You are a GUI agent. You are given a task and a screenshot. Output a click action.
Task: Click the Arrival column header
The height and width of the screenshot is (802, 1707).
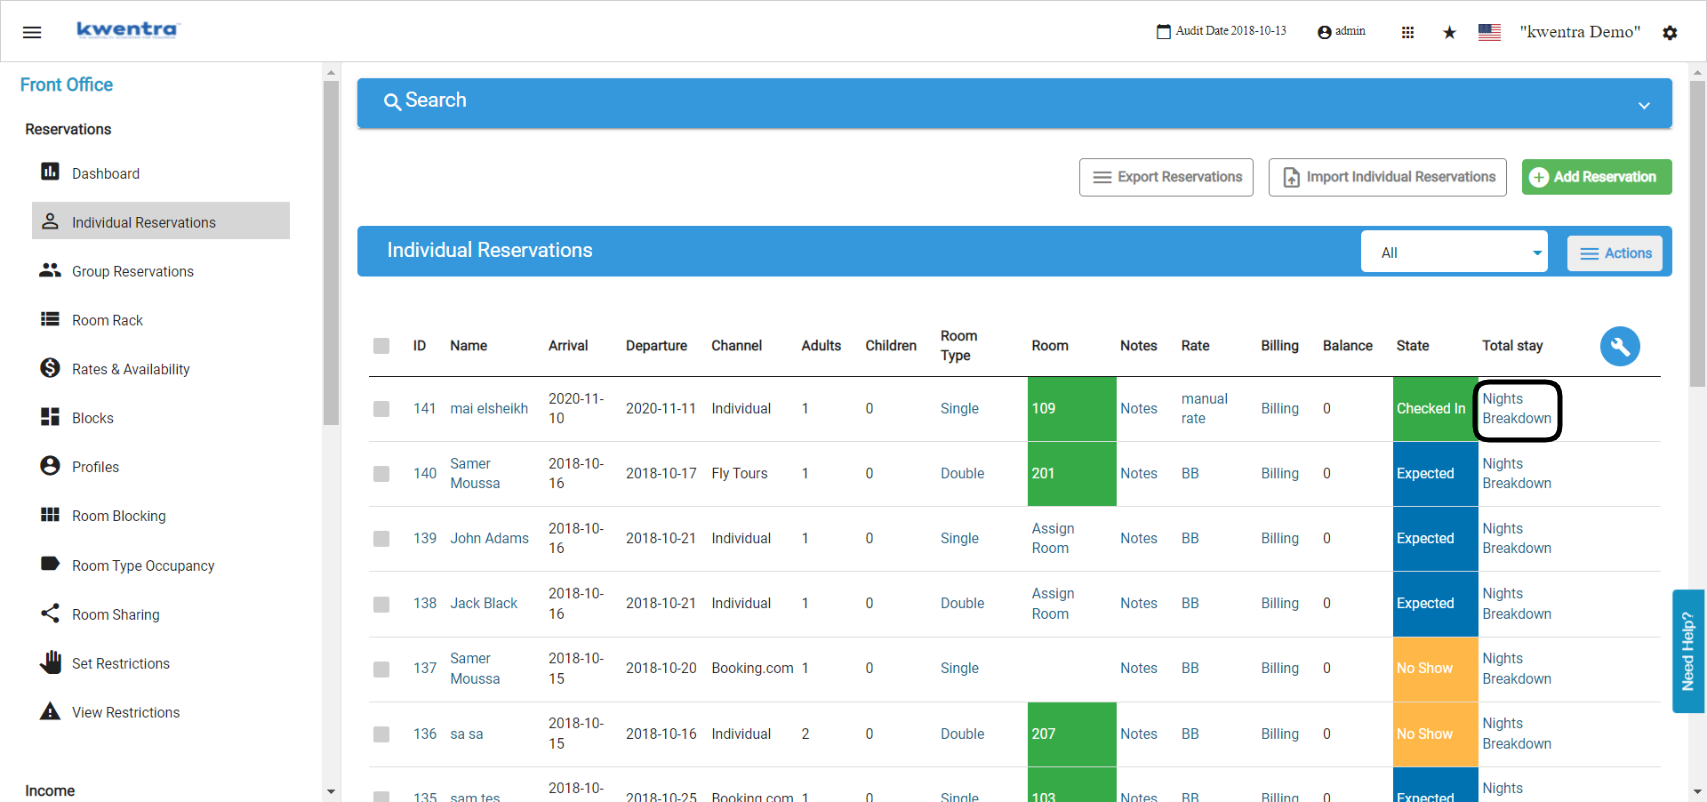(x=568, y=346)
